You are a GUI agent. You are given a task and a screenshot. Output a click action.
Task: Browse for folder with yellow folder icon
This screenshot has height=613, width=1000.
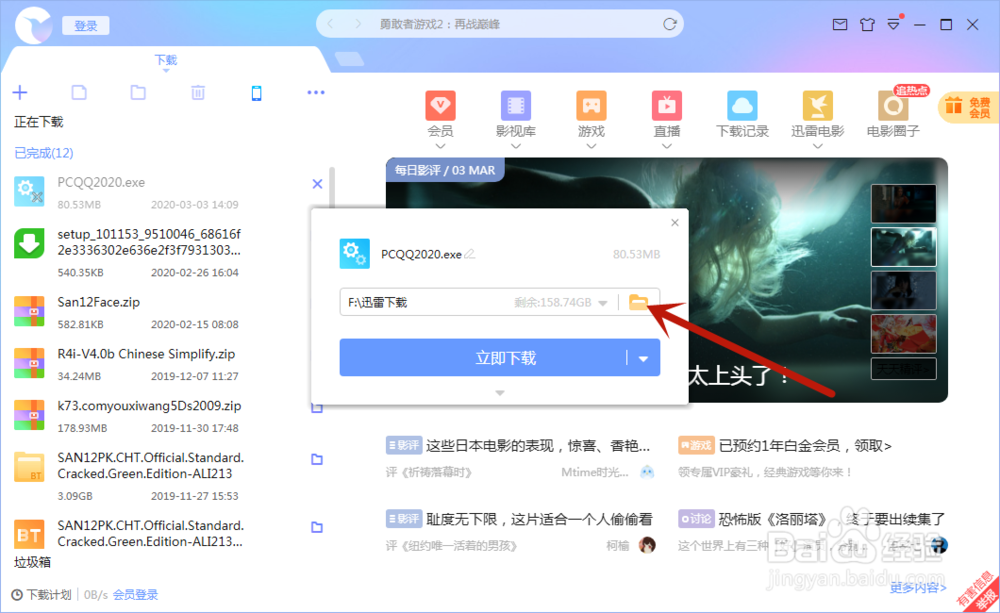tap(638, 302)
